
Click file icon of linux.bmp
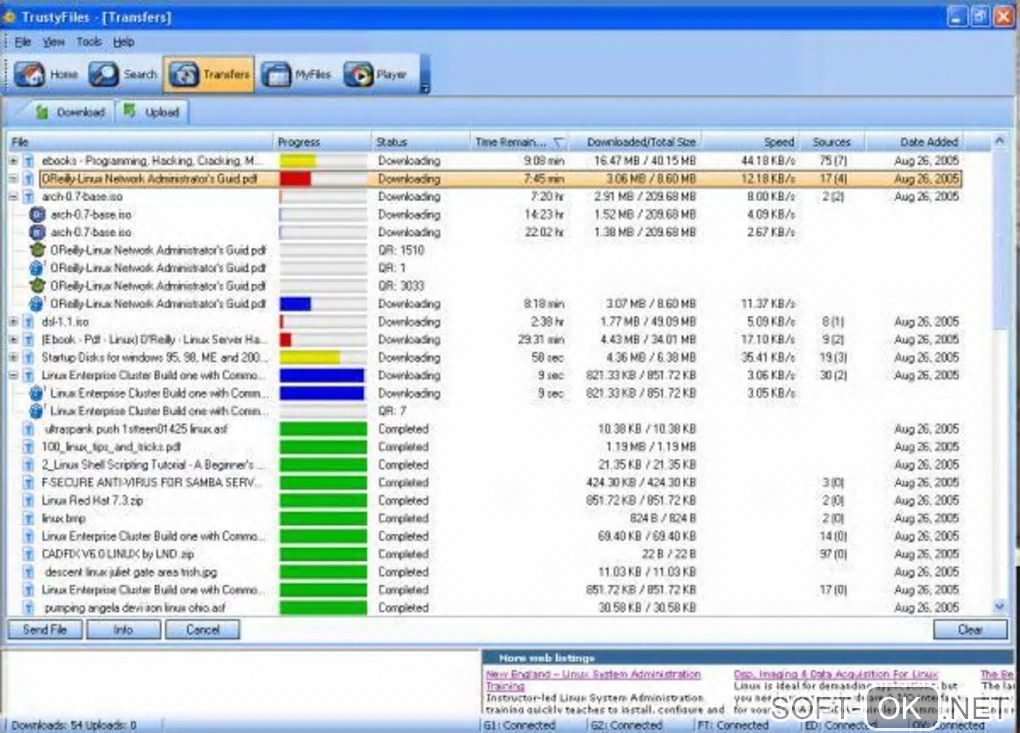(x=29, y=518)
